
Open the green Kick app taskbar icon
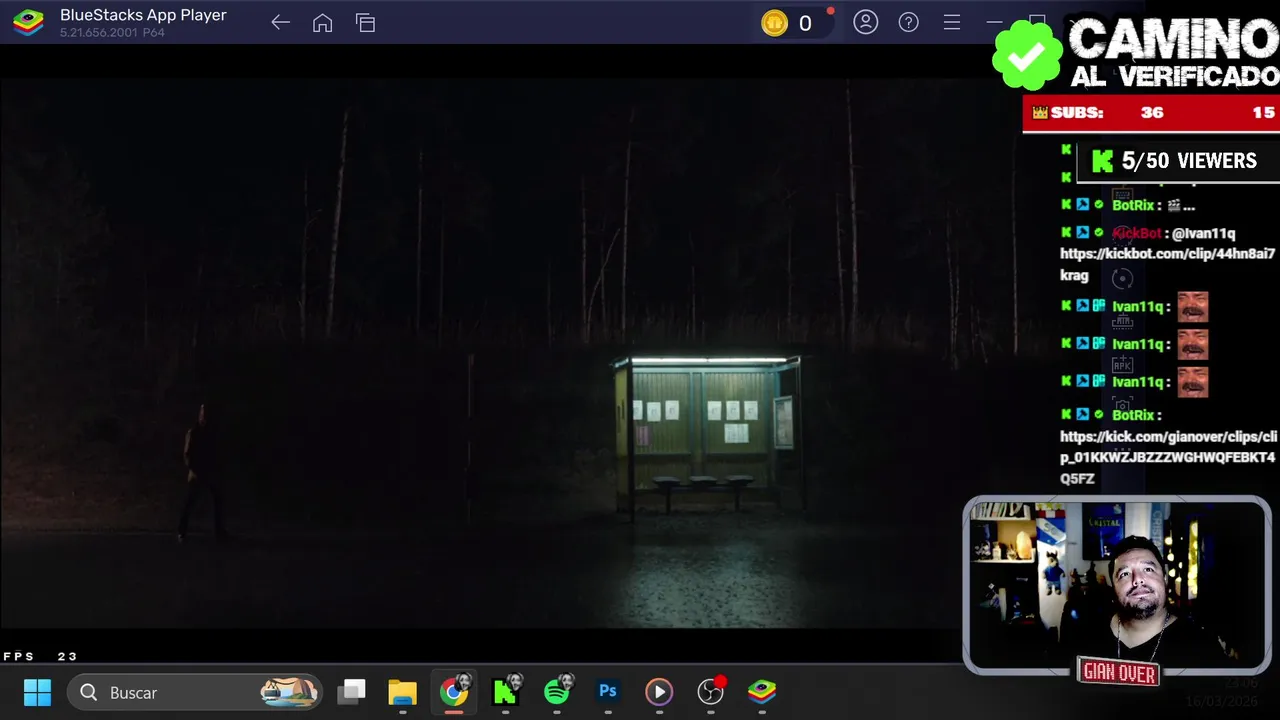[506, 692]
